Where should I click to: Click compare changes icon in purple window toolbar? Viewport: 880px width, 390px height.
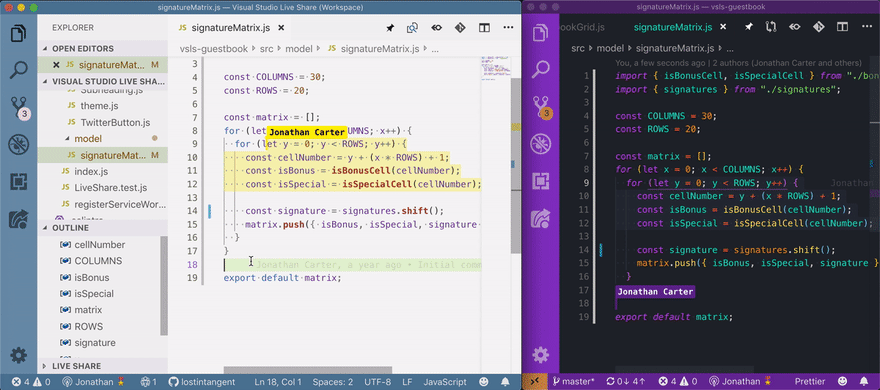coord(771,27)
